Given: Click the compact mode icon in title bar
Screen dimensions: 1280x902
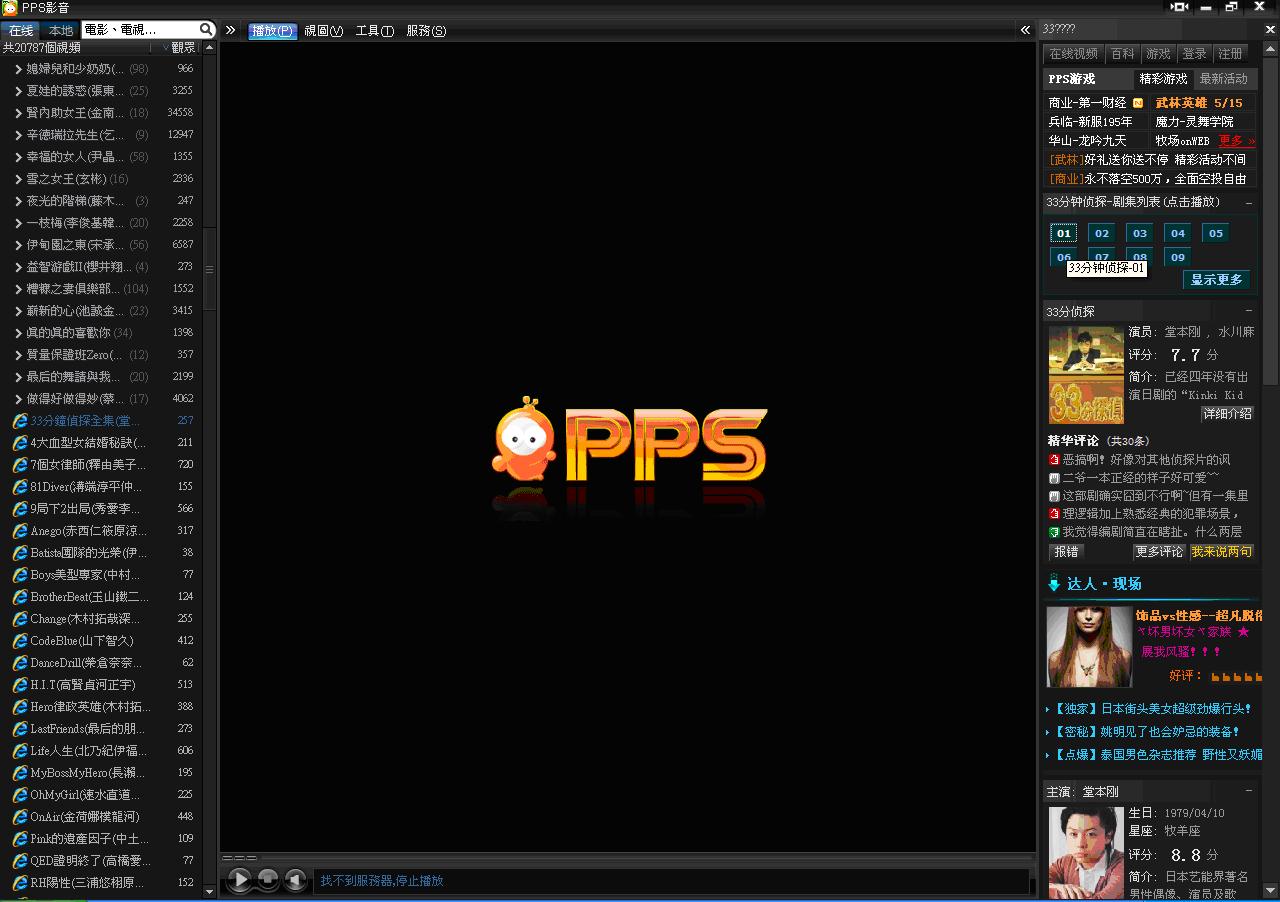Looking at the screenshot, I should pos(1180,7).
